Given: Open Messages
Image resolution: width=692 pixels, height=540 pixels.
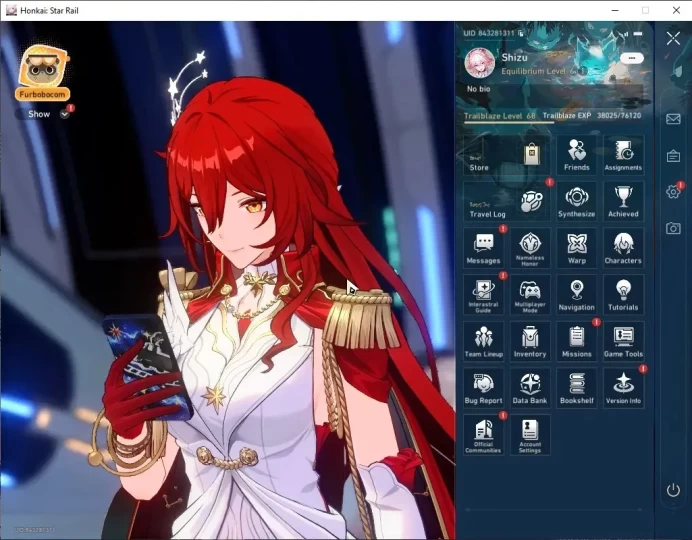Looking at the screenshot, I should coord(483,248).
